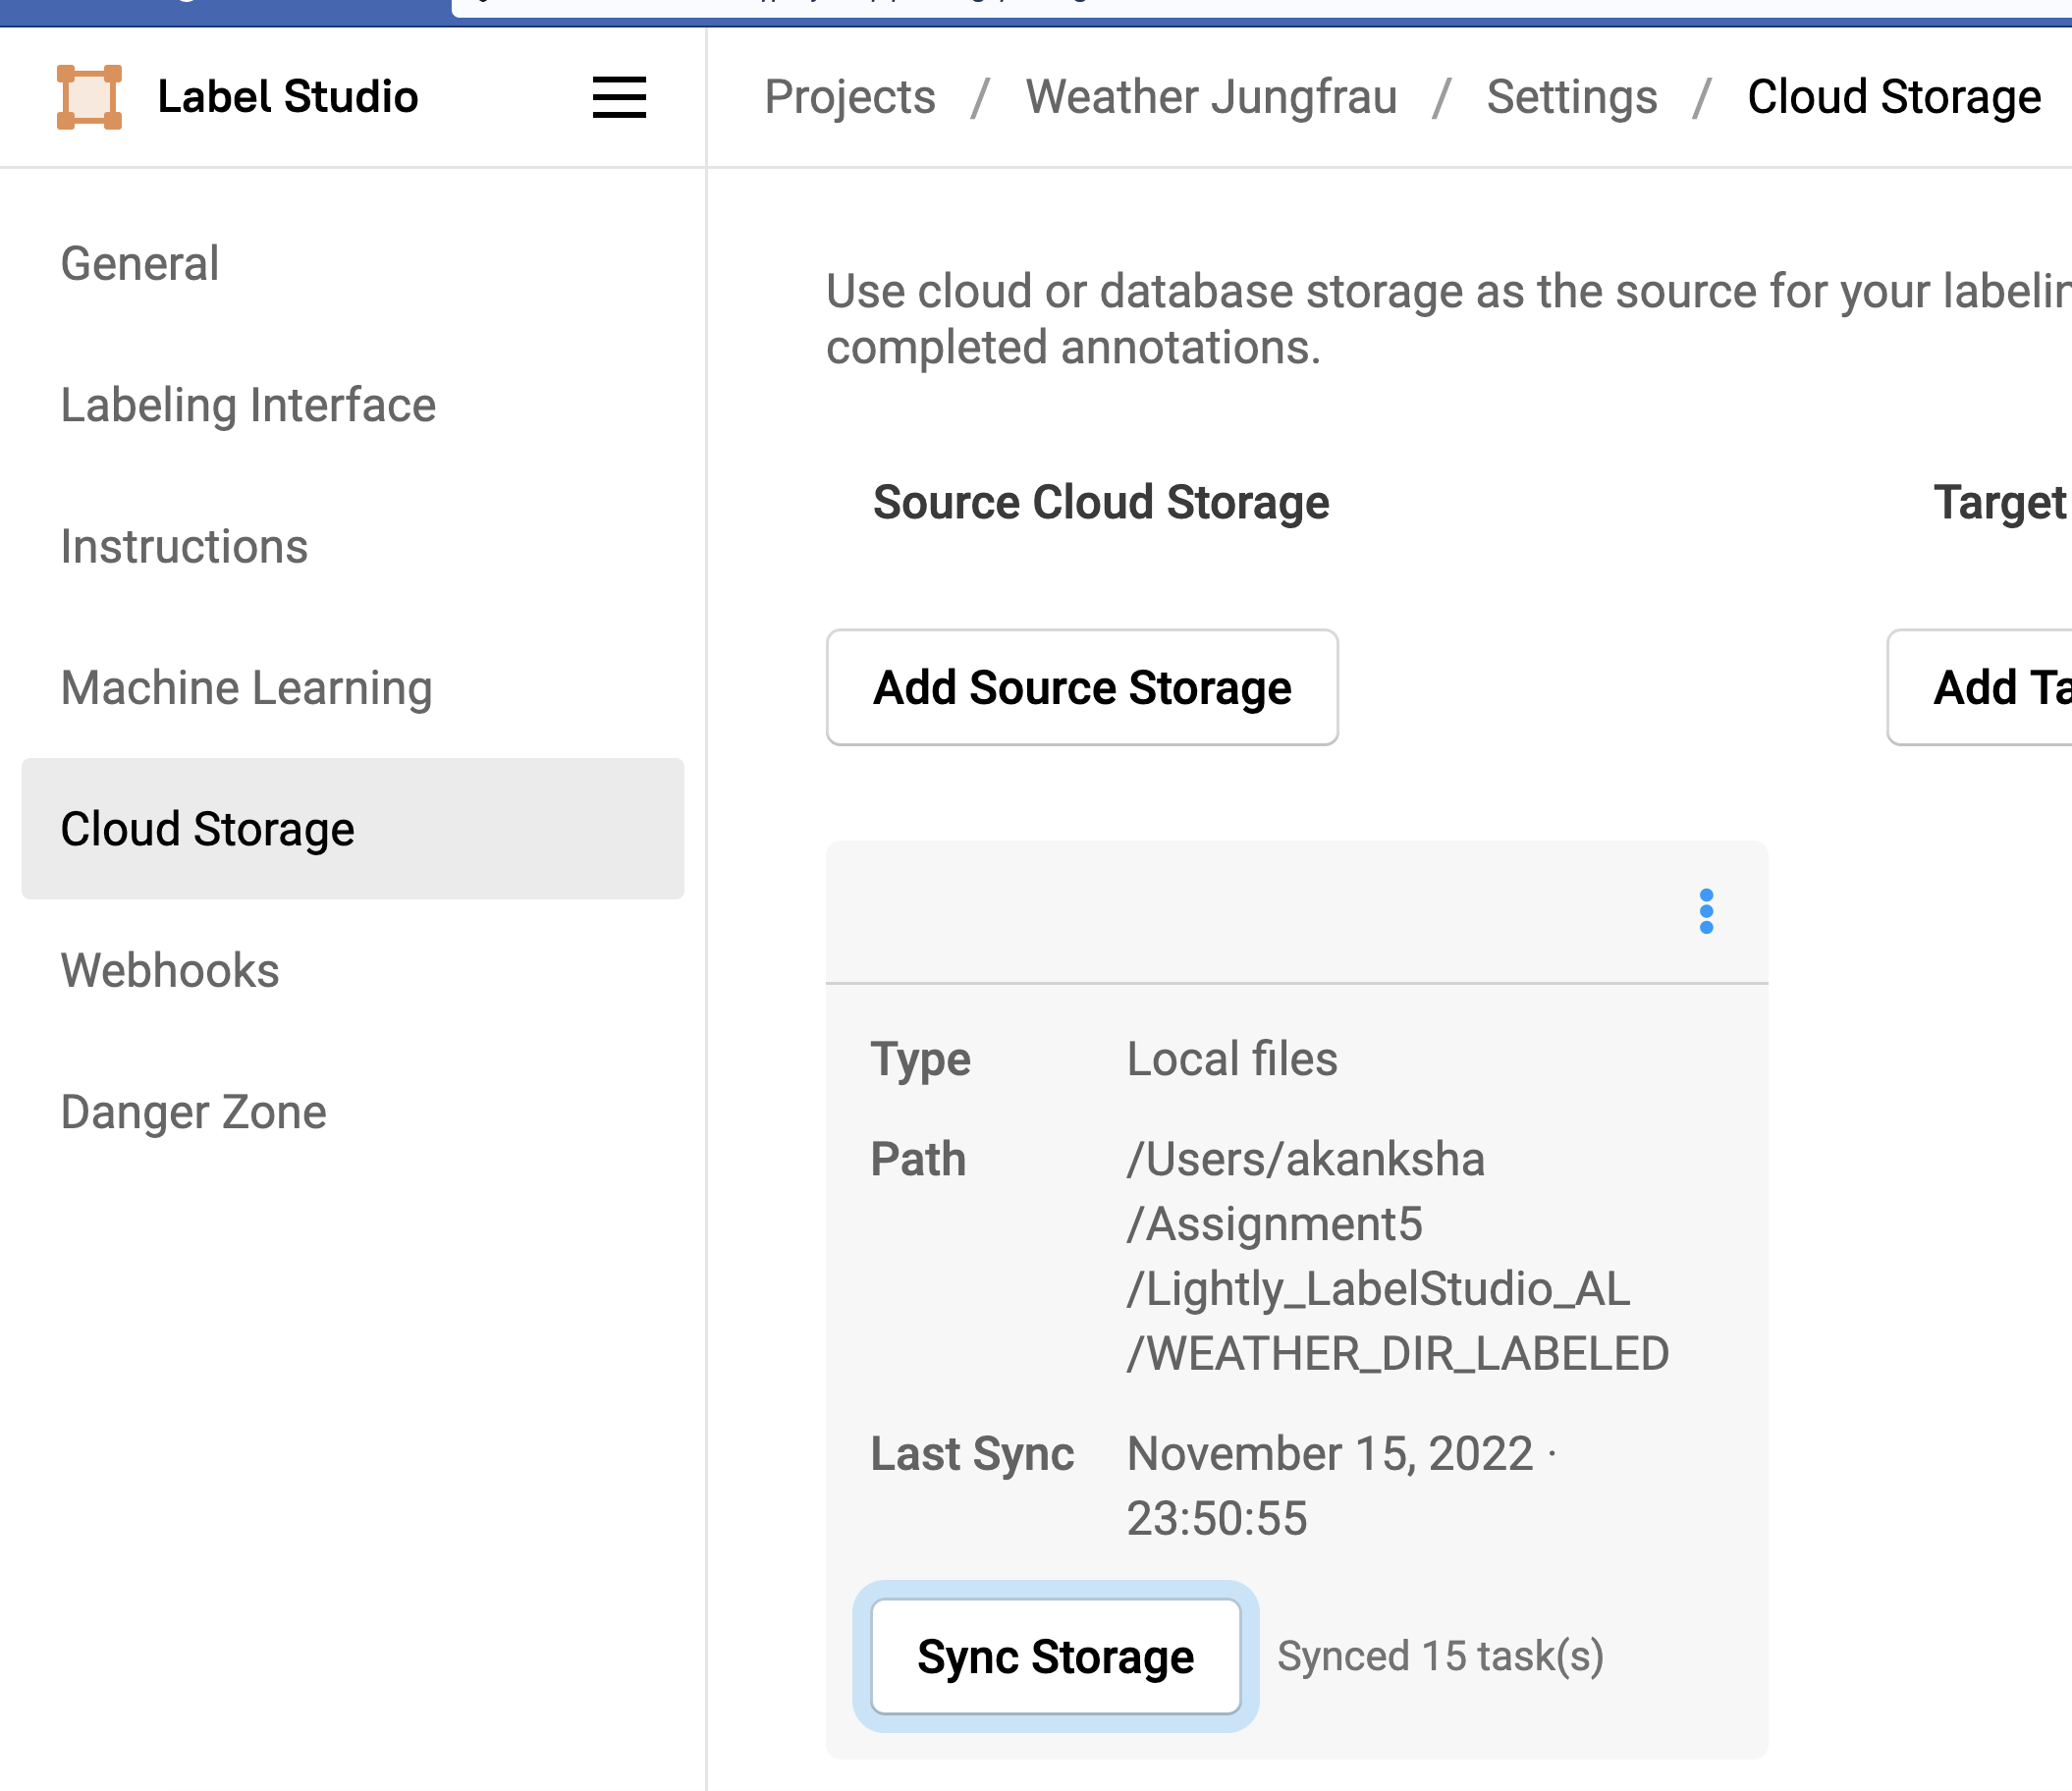Screen dimensions: 2072x1791
Task: Click the 'Local files' type value
Action: [x=1232, y=1059]
